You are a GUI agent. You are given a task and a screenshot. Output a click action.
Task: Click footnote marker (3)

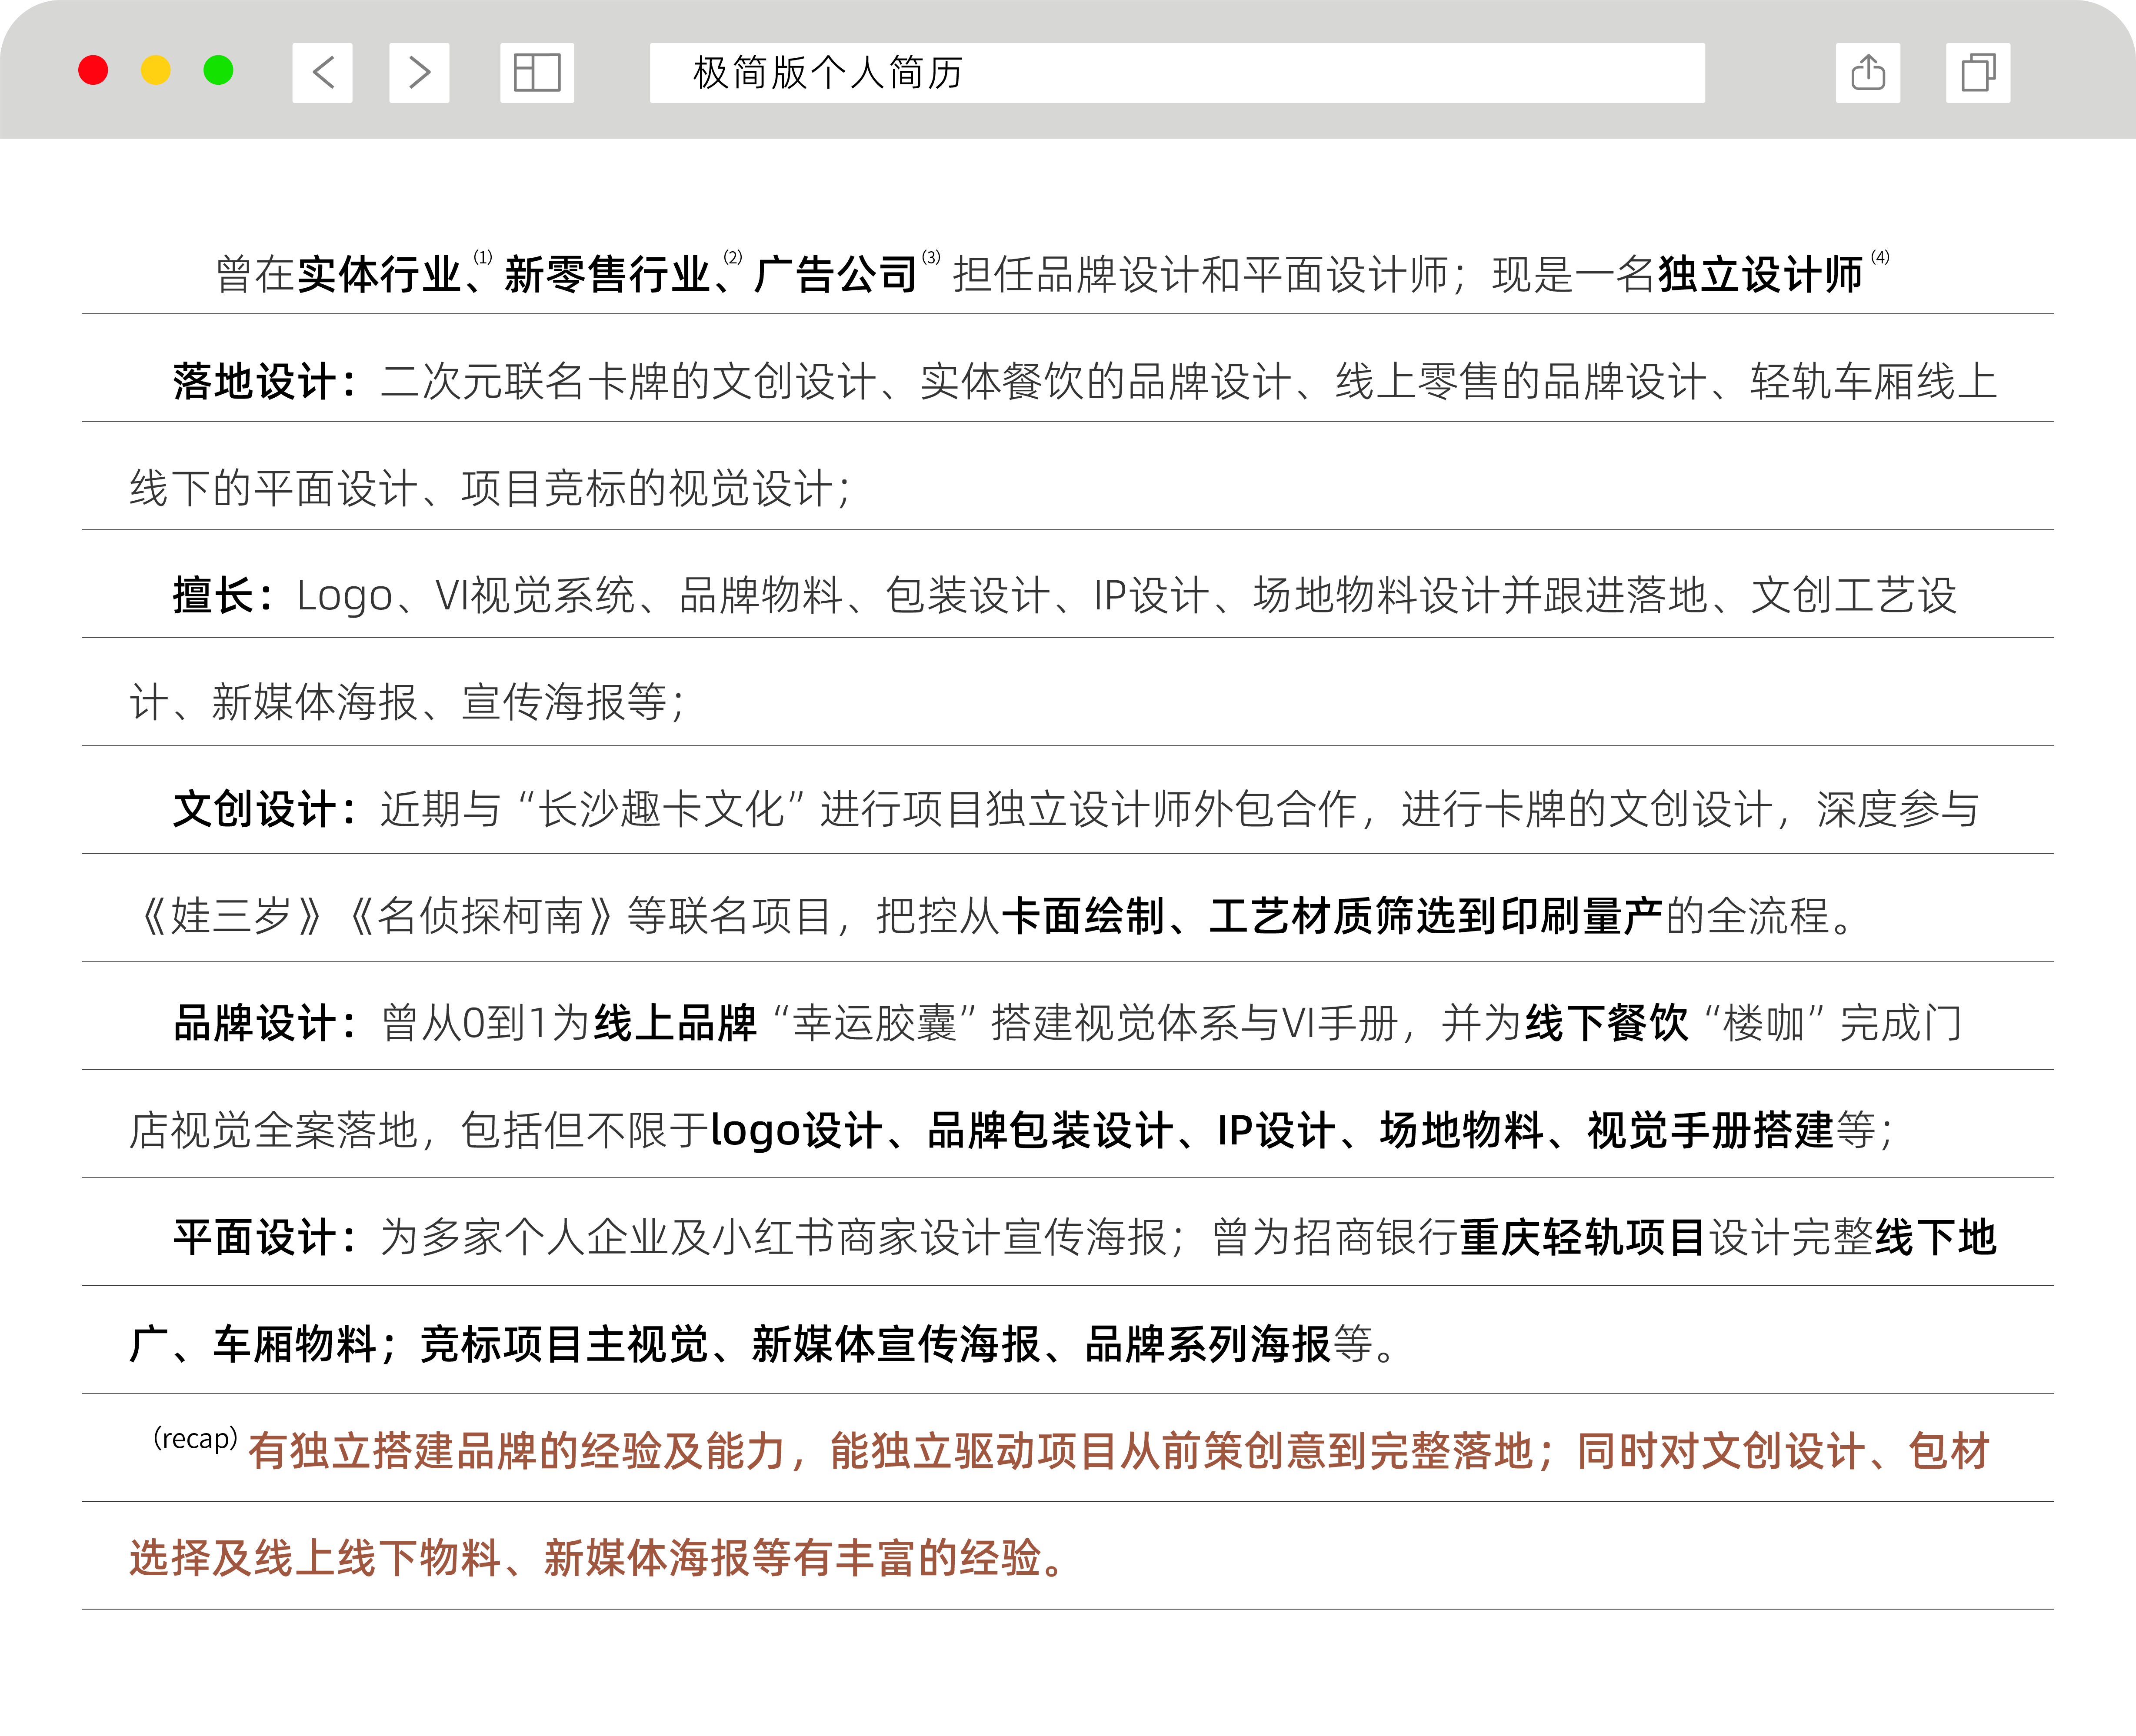[x=931, y=257]
